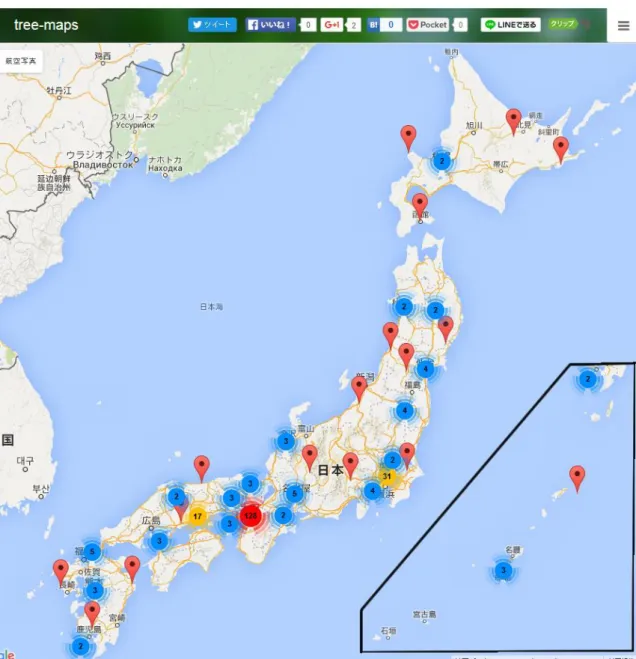Select the red pin inside the boxed inset
The height and width of the screenshot is (659, 636).
coord(577,477)
